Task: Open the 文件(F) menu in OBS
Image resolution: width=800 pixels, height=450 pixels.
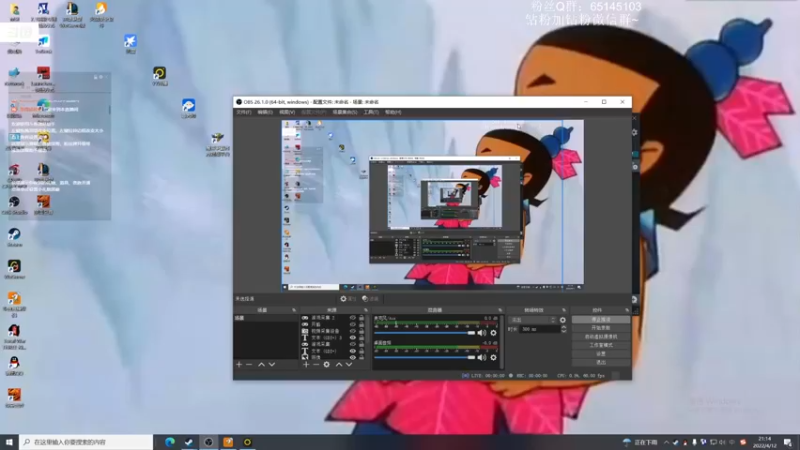Action: click(x=244, y=112)
